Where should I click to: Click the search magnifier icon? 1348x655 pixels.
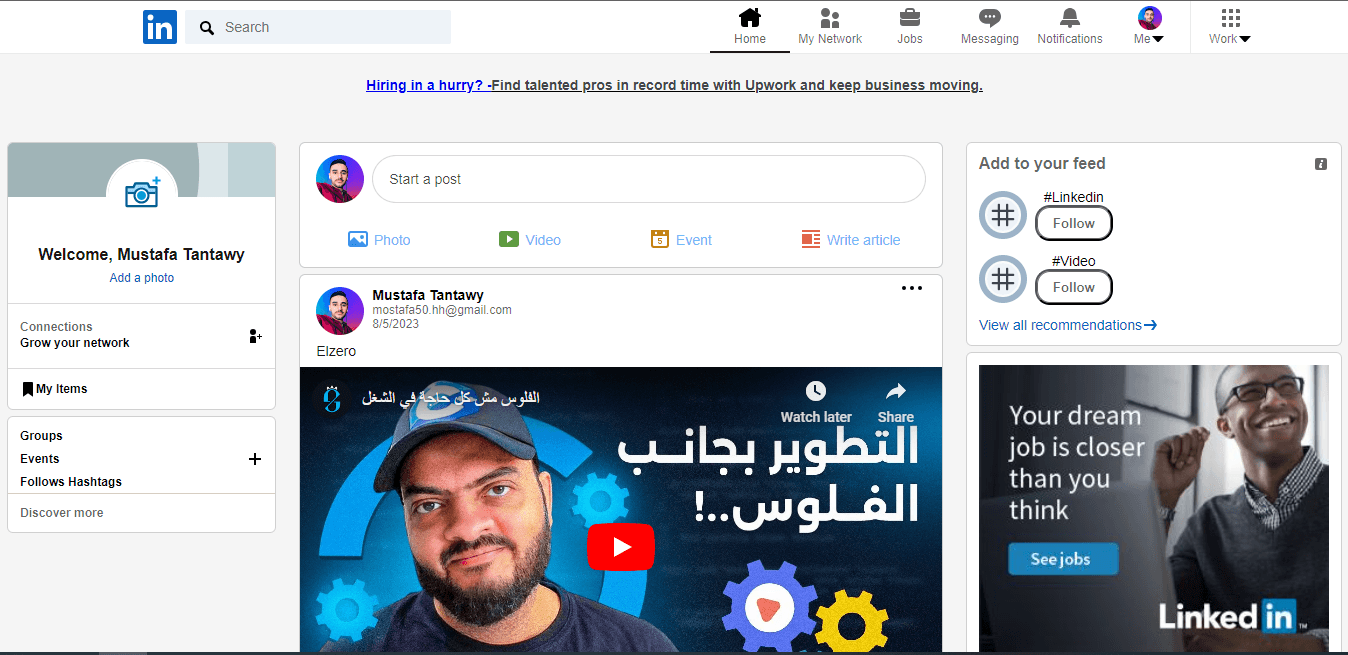click(207, 28)
